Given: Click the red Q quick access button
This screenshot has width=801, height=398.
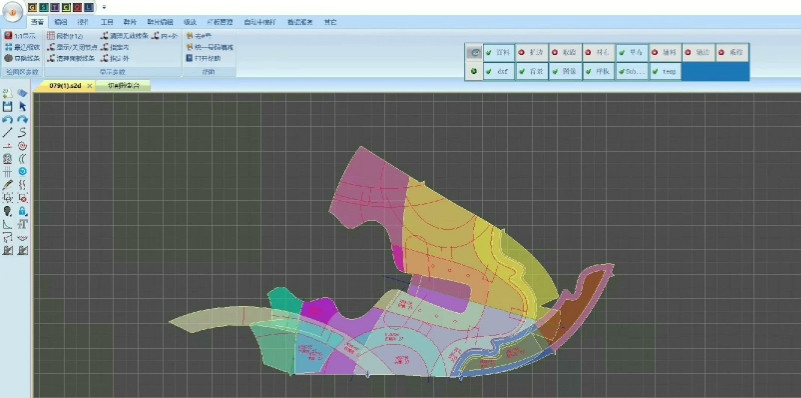Looking at the screenshot, I should point(77,7).
